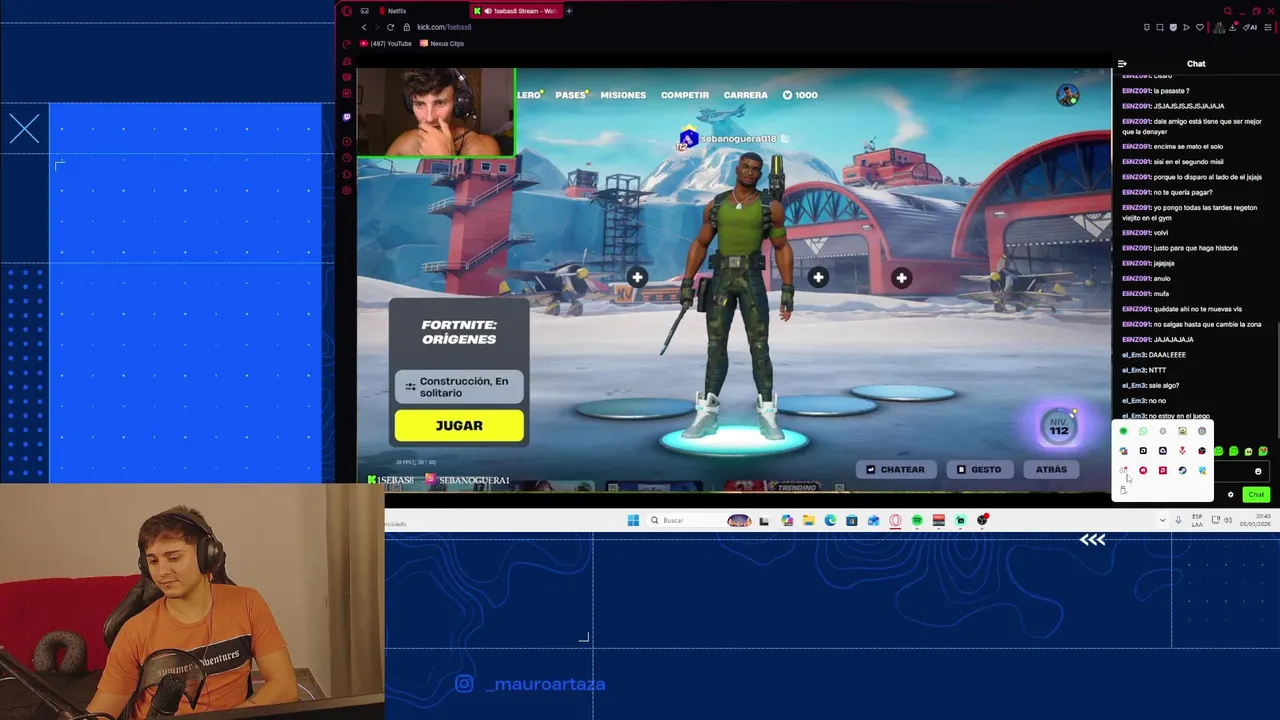
Task: Change the Construcción, En solitario mode selector
Action: 459,387
